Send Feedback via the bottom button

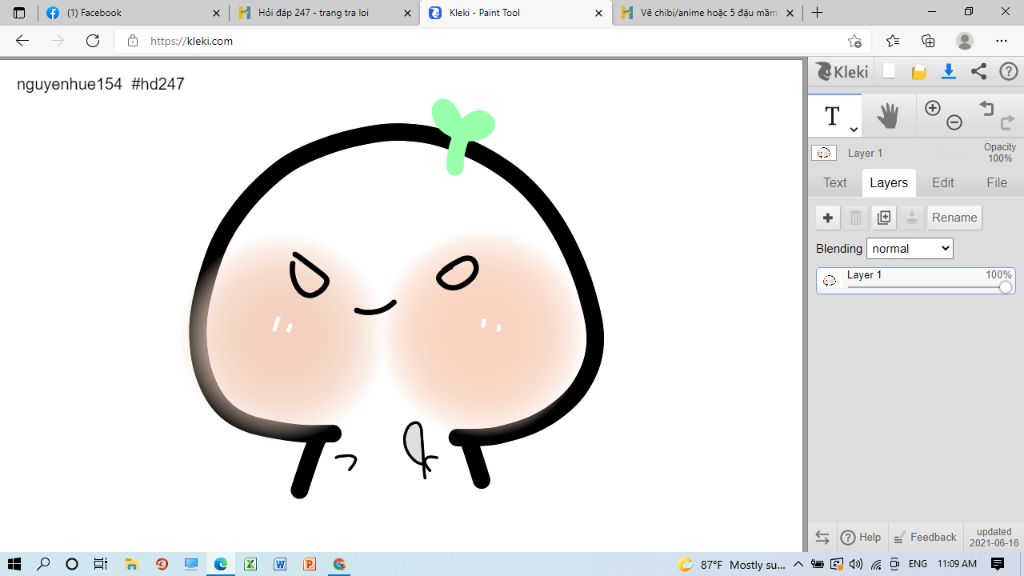click(925, 537)
